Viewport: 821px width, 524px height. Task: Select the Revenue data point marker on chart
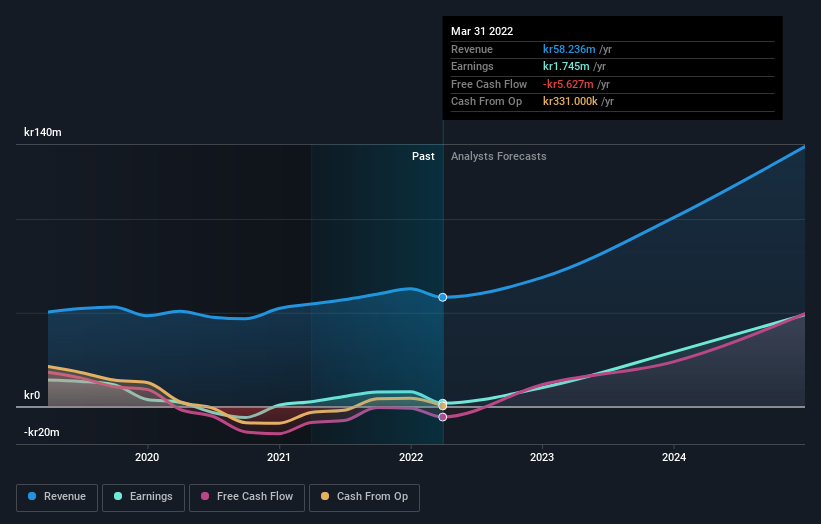coord(442,297)
